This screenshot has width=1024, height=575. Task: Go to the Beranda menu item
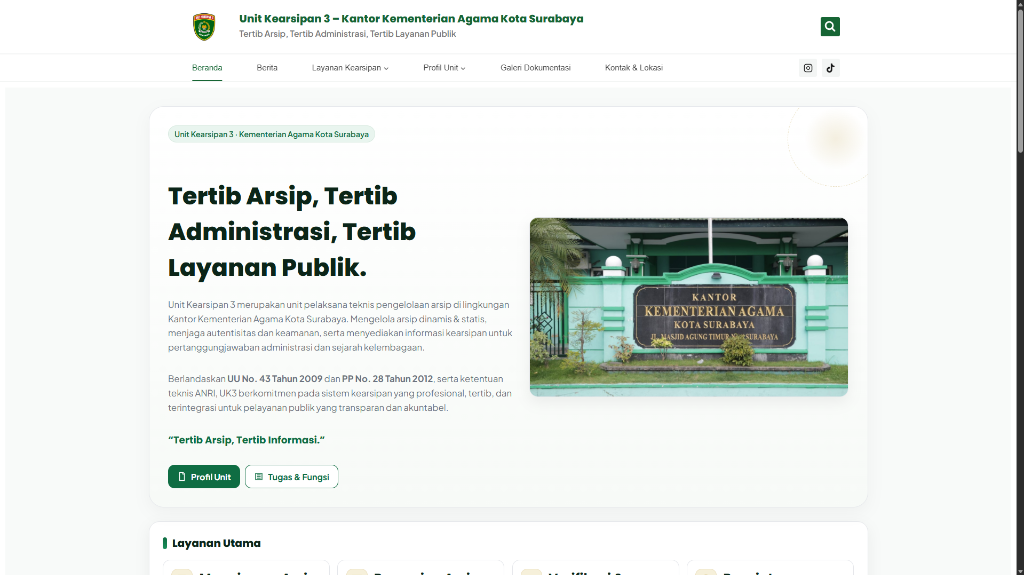pyautogui.click(x=207, y=68)
